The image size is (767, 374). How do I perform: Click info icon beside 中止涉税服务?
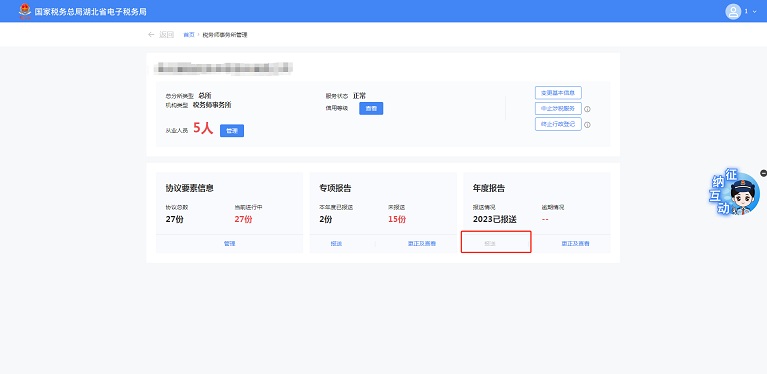click(587, 109)
